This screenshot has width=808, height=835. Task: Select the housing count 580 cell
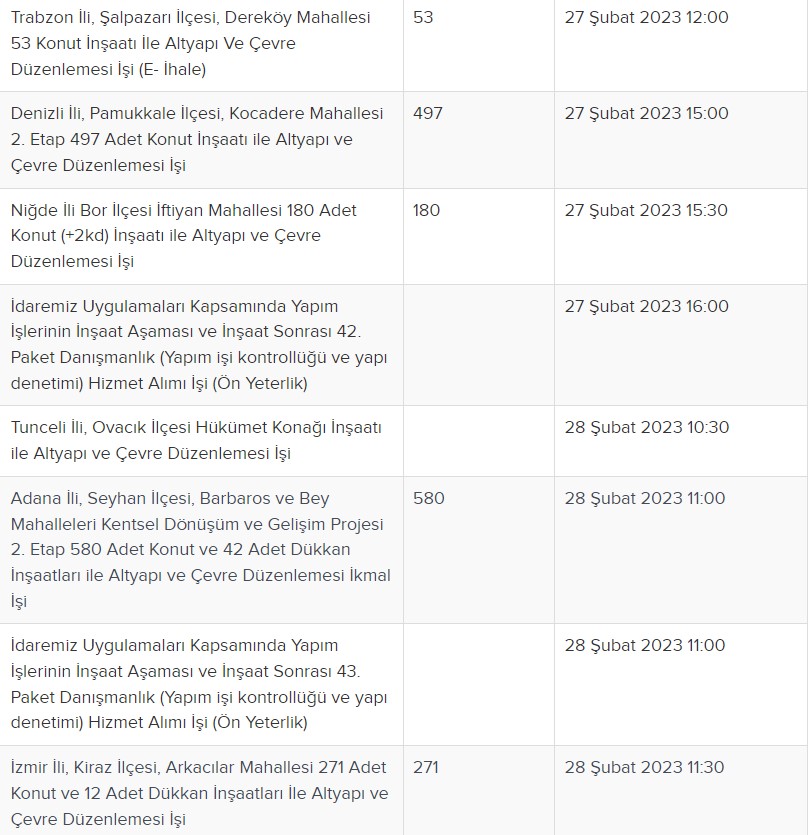click(429, 499)
